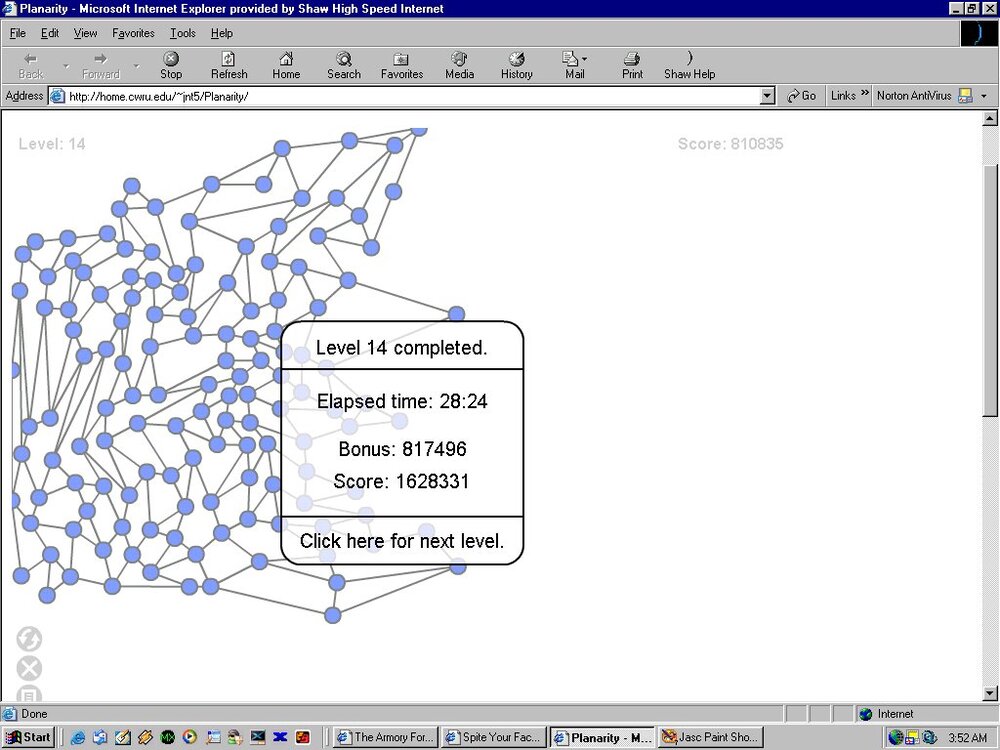Click the Planarity refresh/restart circular icon

29,639
